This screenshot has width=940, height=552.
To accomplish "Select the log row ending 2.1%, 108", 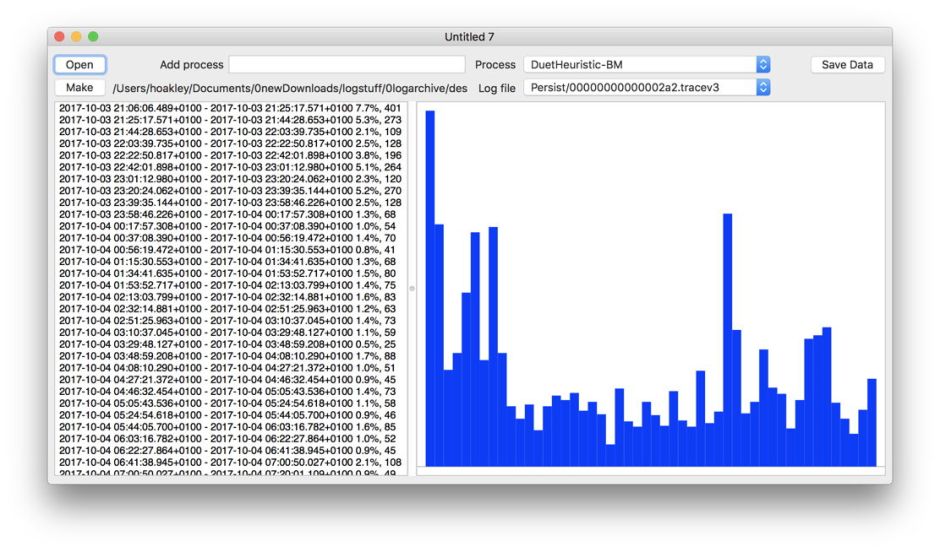I will click(x=230, y=463).
